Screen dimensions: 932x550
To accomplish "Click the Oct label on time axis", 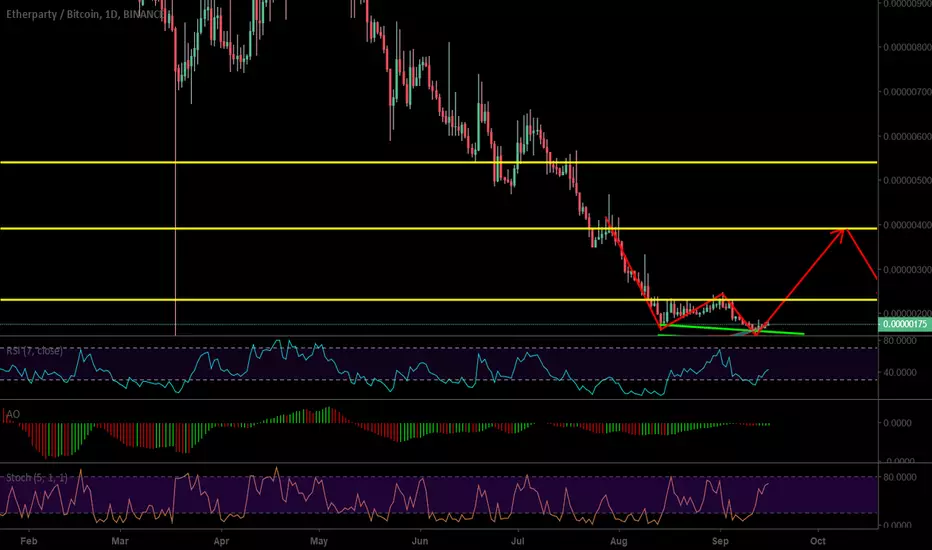I will 818,540.
